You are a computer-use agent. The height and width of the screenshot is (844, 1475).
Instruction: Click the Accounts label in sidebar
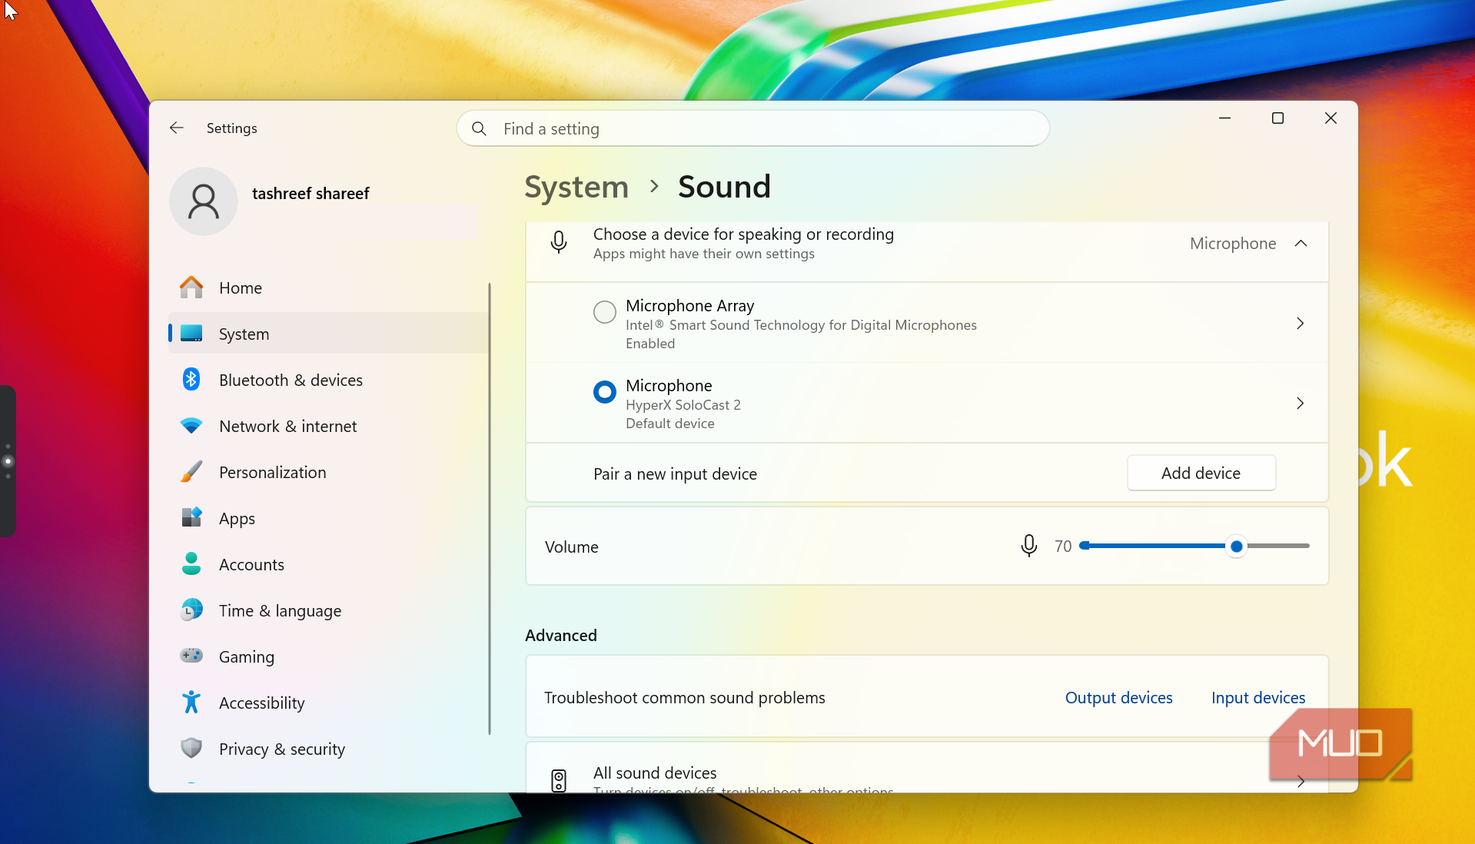[251, 565]
